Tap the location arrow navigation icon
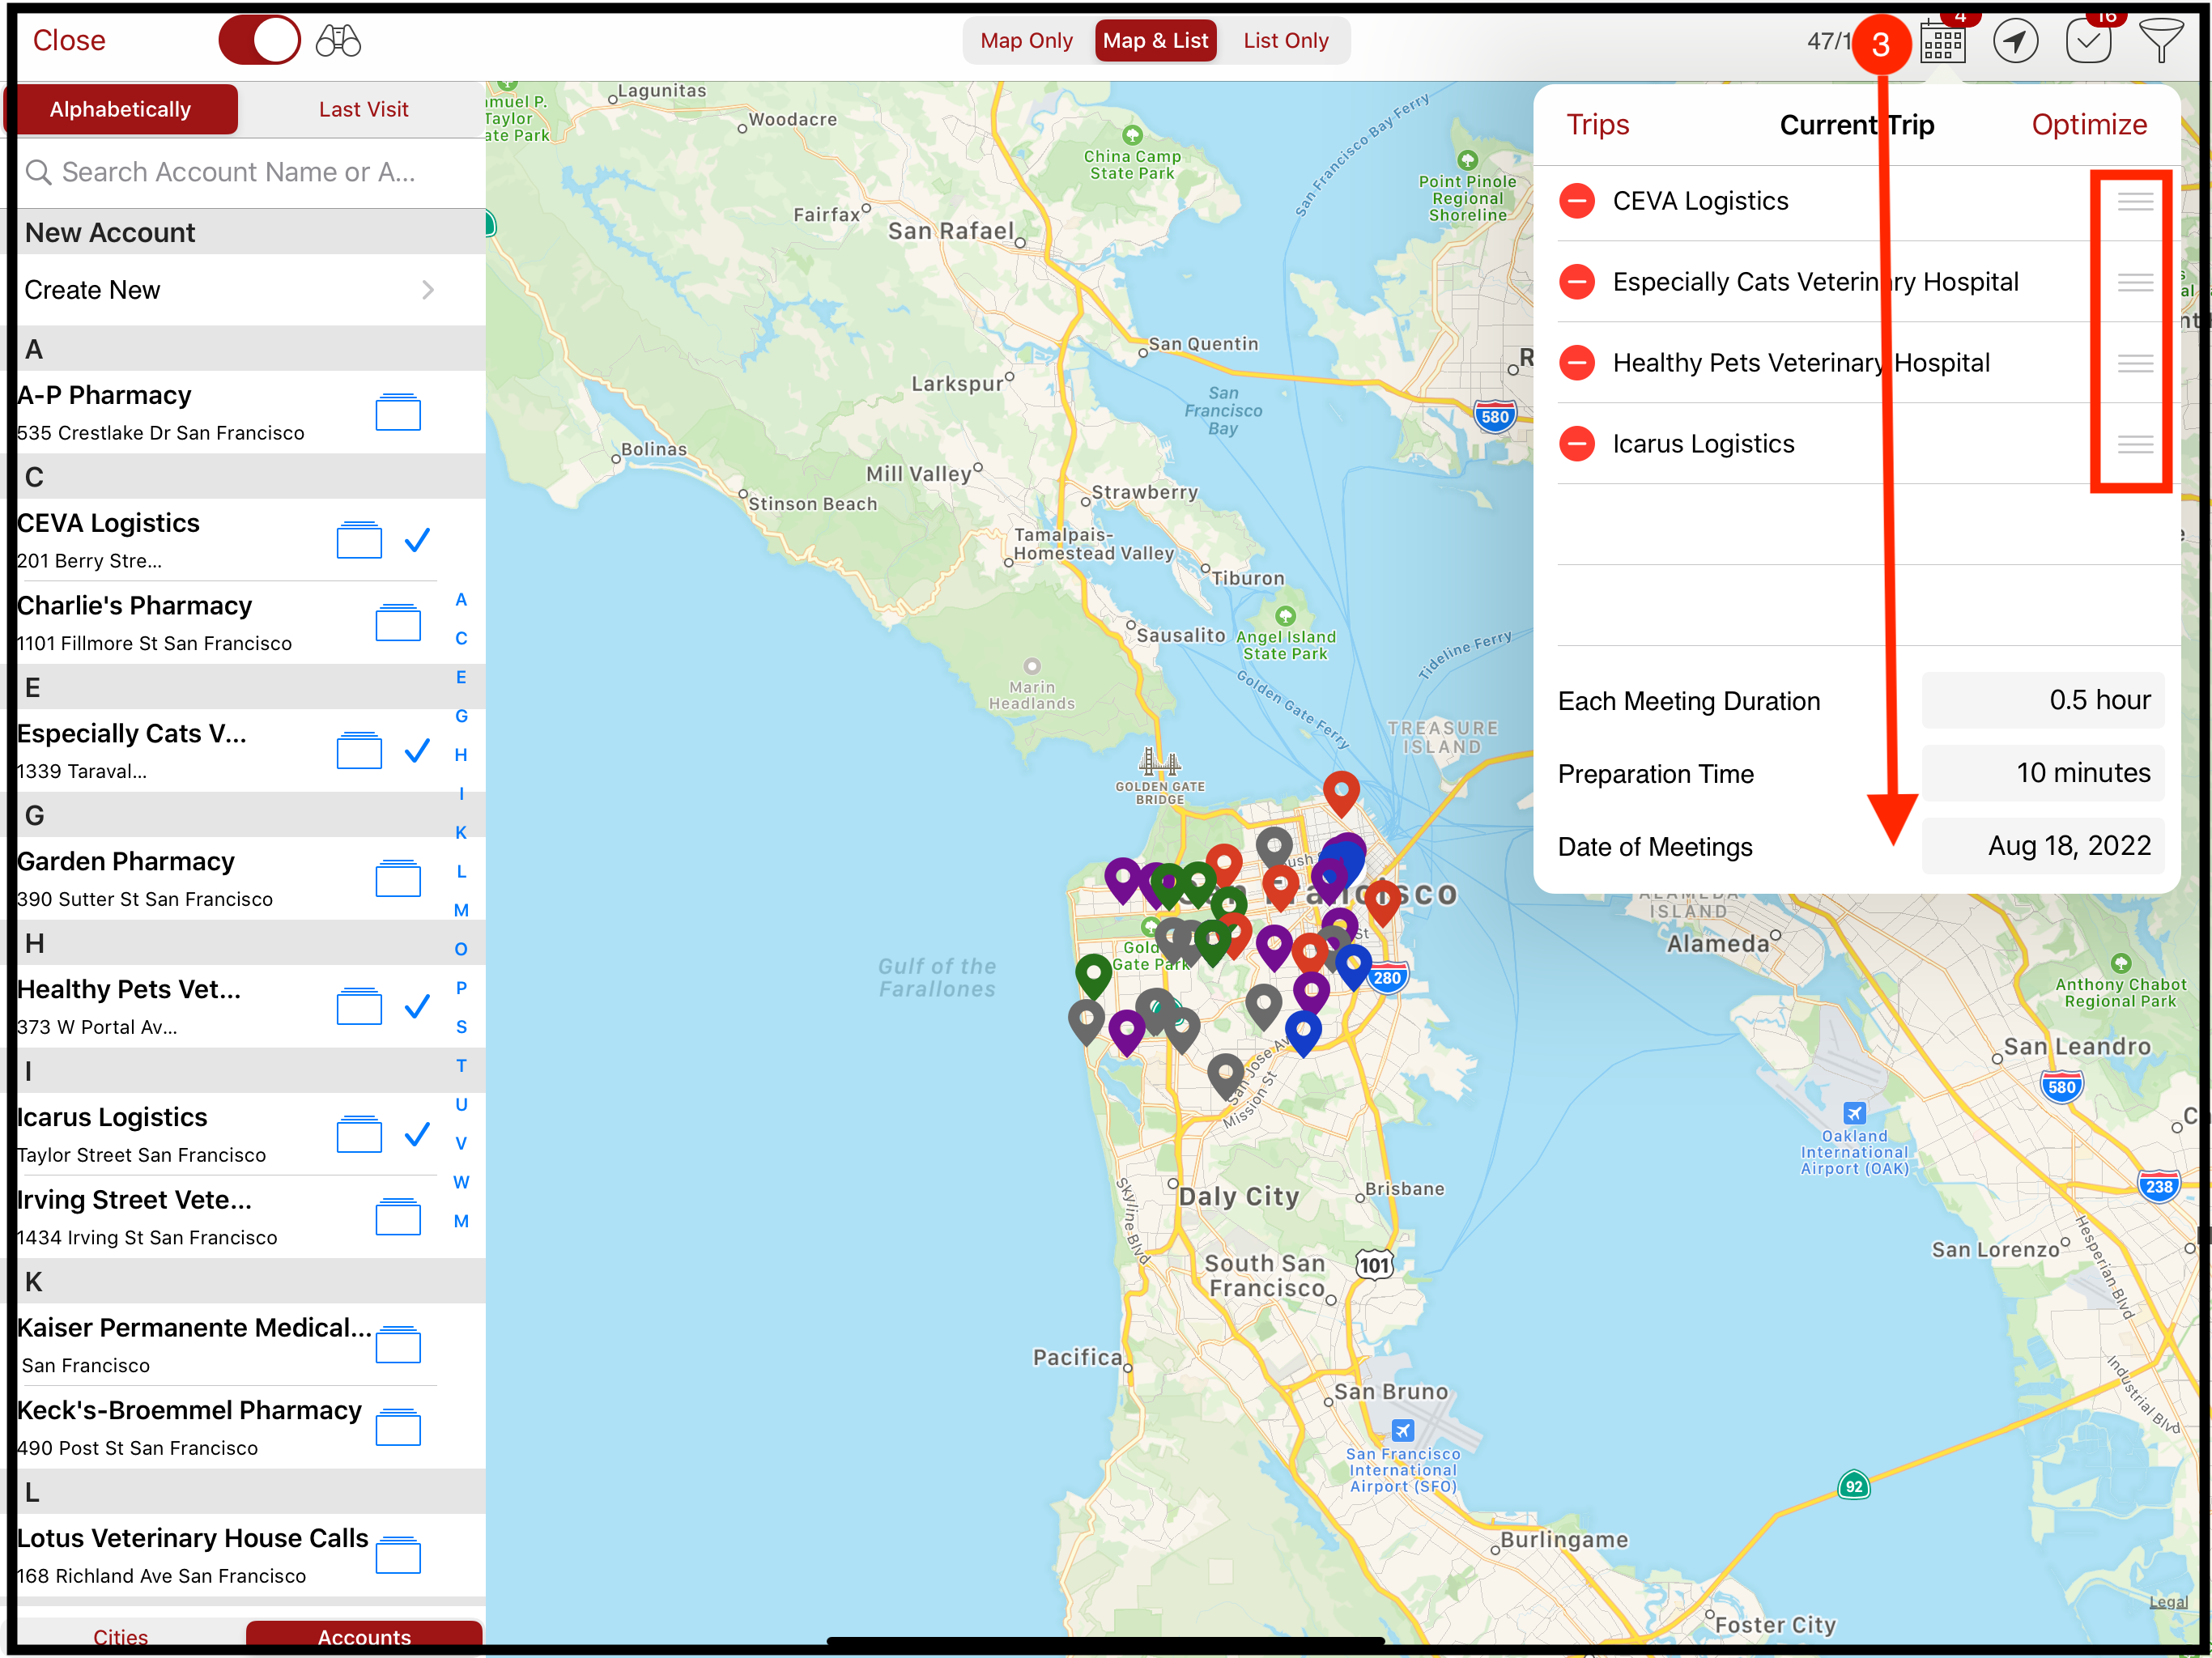This screenshot has height=1658, width=2212. (2015, 42)
